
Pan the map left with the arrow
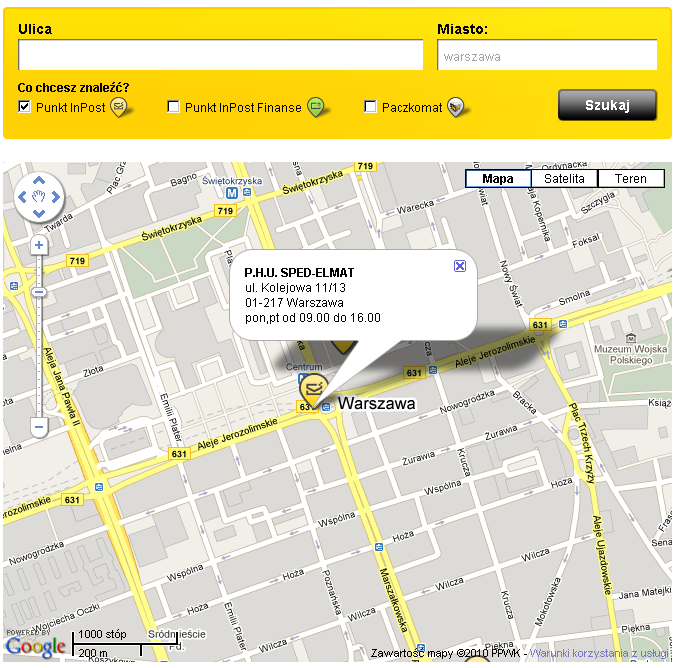coord(22,195)
